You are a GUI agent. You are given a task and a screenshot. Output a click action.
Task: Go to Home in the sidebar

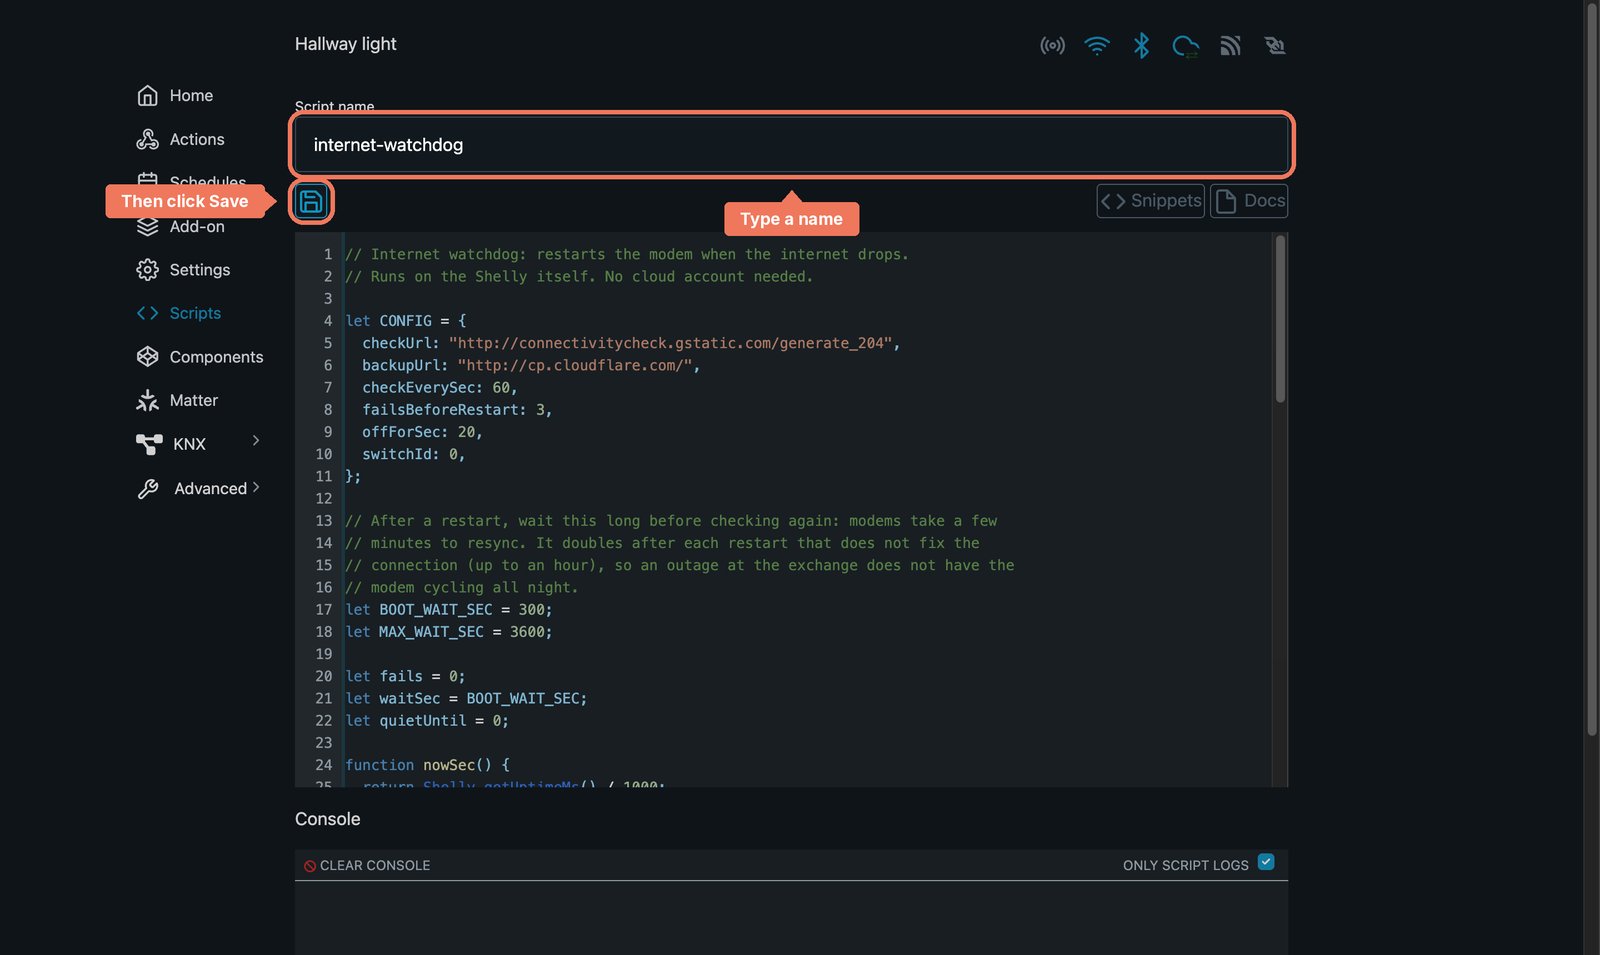[x=175, y=96]
